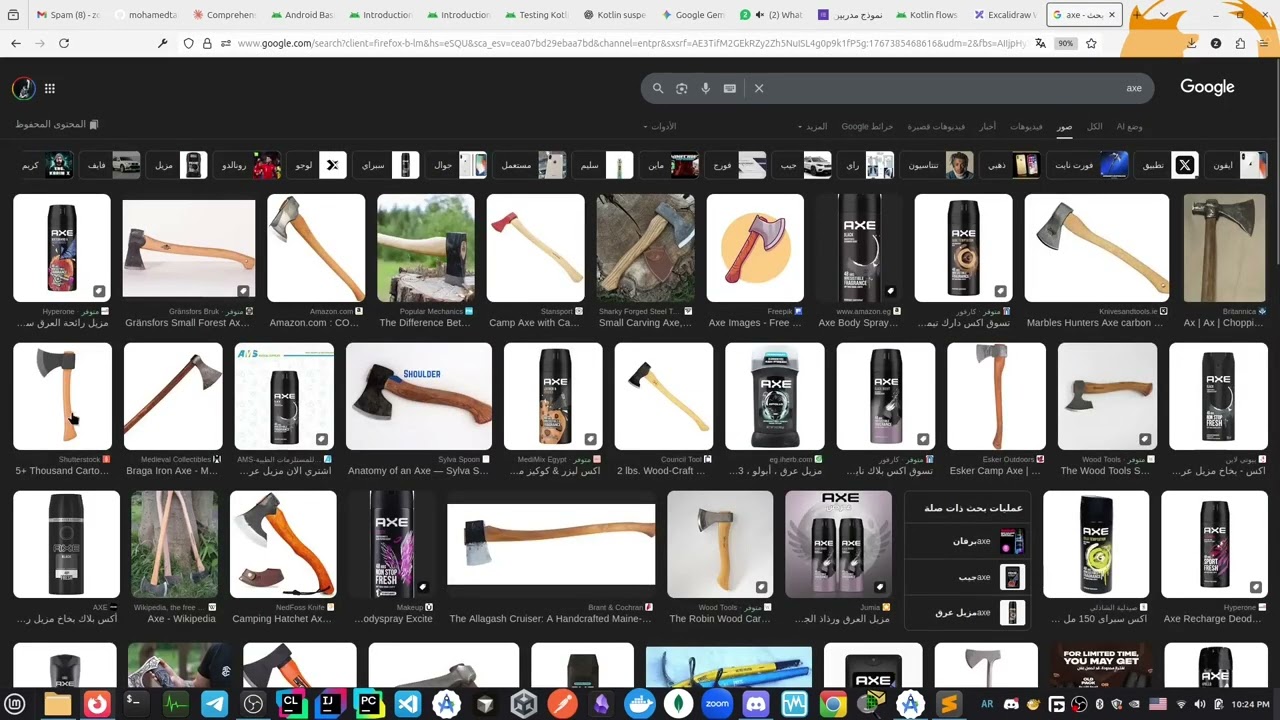Click the 10:24 PM clock in the system tray
The height and width of the screenshot is (720, 1280).
pos(1250,705)
